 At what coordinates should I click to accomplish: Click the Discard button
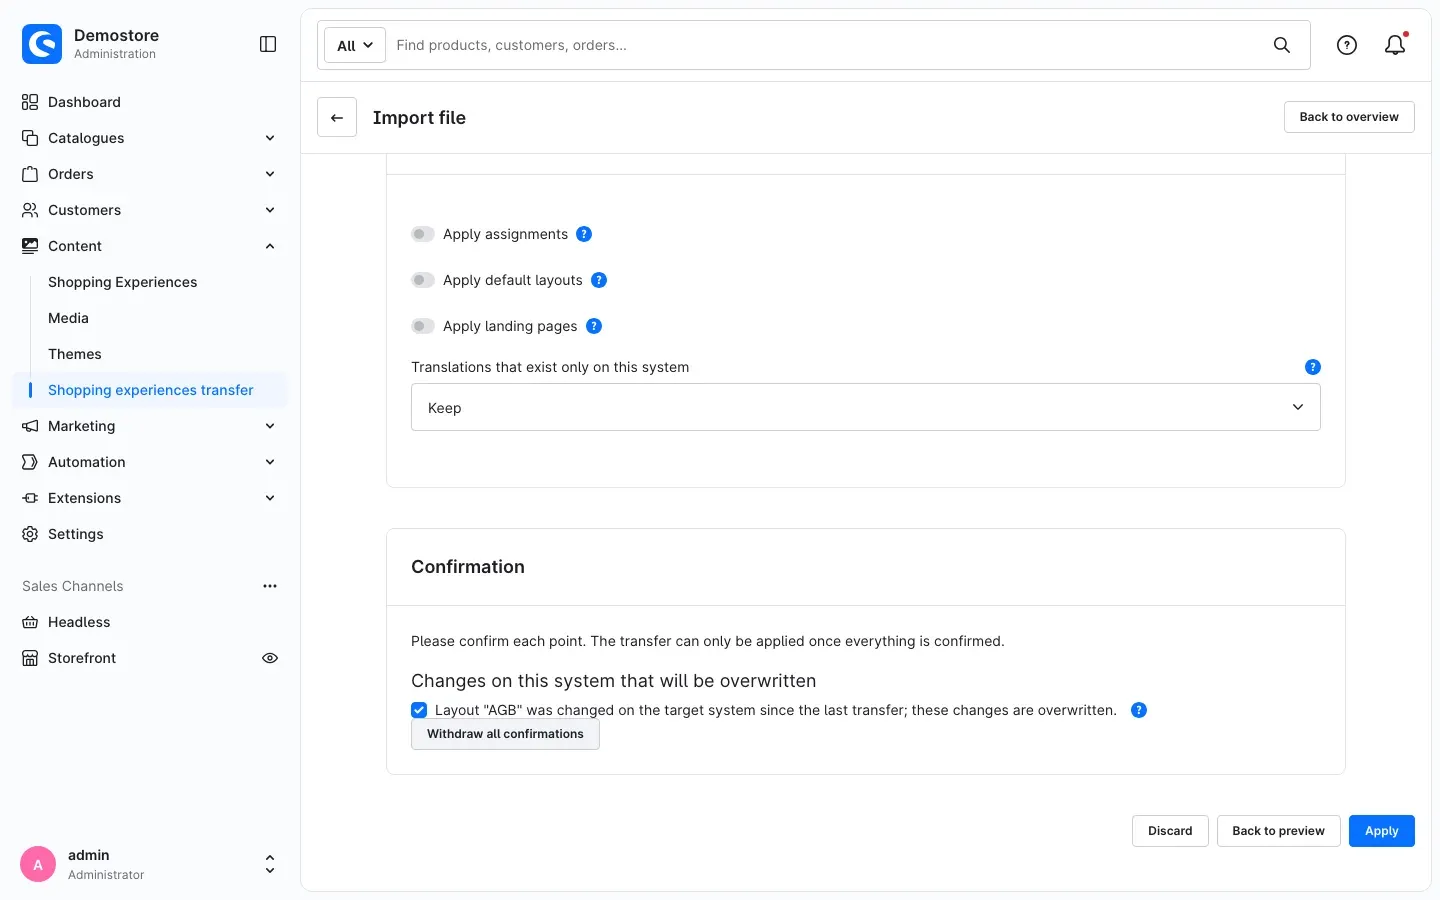(x=1170, y=831)
